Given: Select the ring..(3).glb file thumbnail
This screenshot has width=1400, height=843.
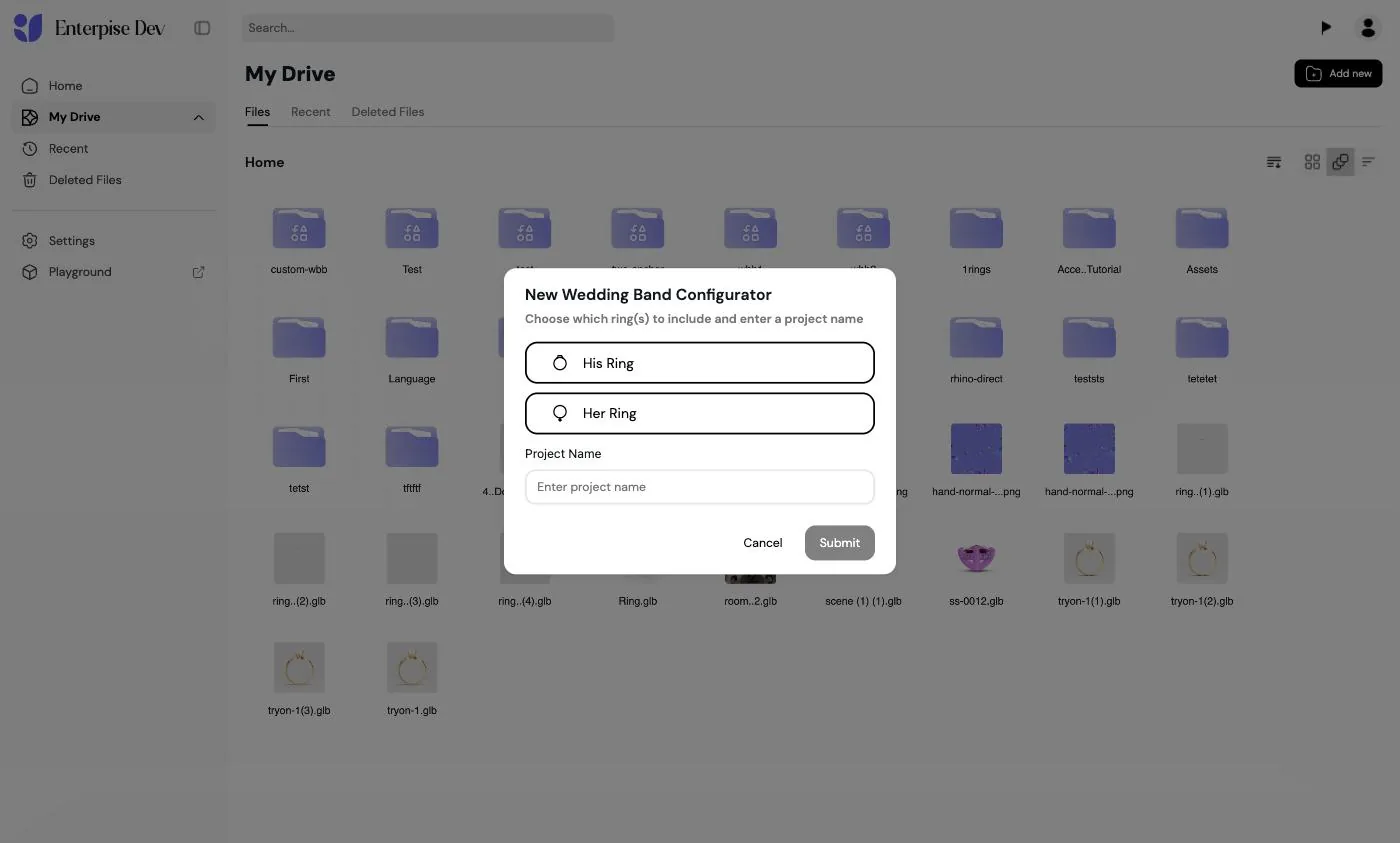Looking at the screenshot, I should (x=412, y=558).
